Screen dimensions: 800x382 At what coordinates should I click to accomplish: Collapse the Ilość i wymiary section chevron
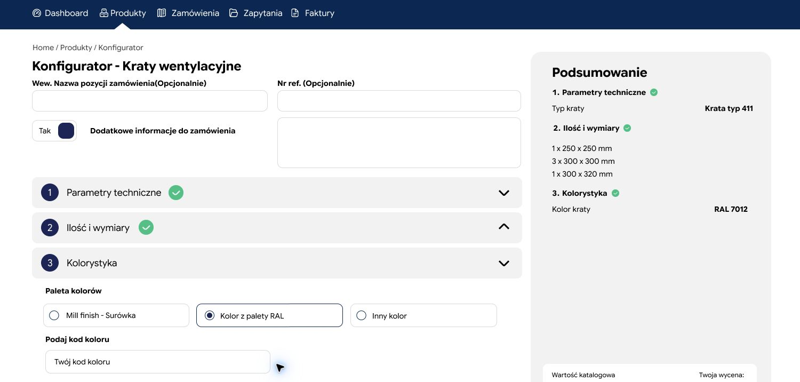point(504,226)
